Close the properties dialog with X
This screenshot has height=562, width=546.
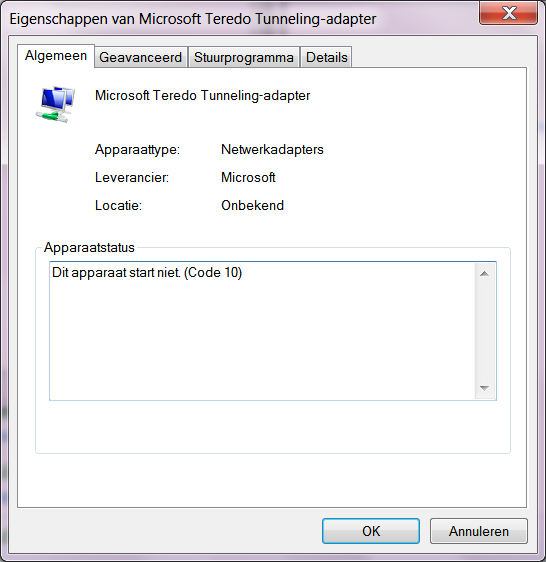[x=508, y=13]
